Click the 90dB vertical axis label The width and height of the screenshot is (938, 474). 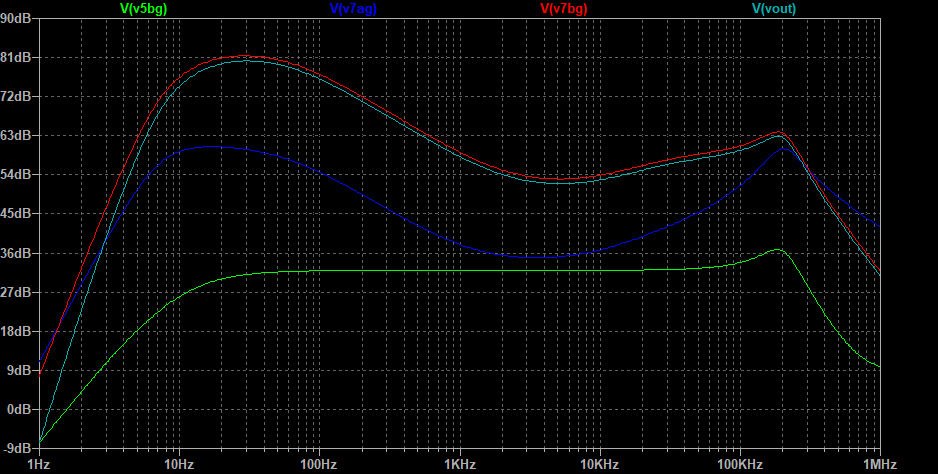coord(16,19)
